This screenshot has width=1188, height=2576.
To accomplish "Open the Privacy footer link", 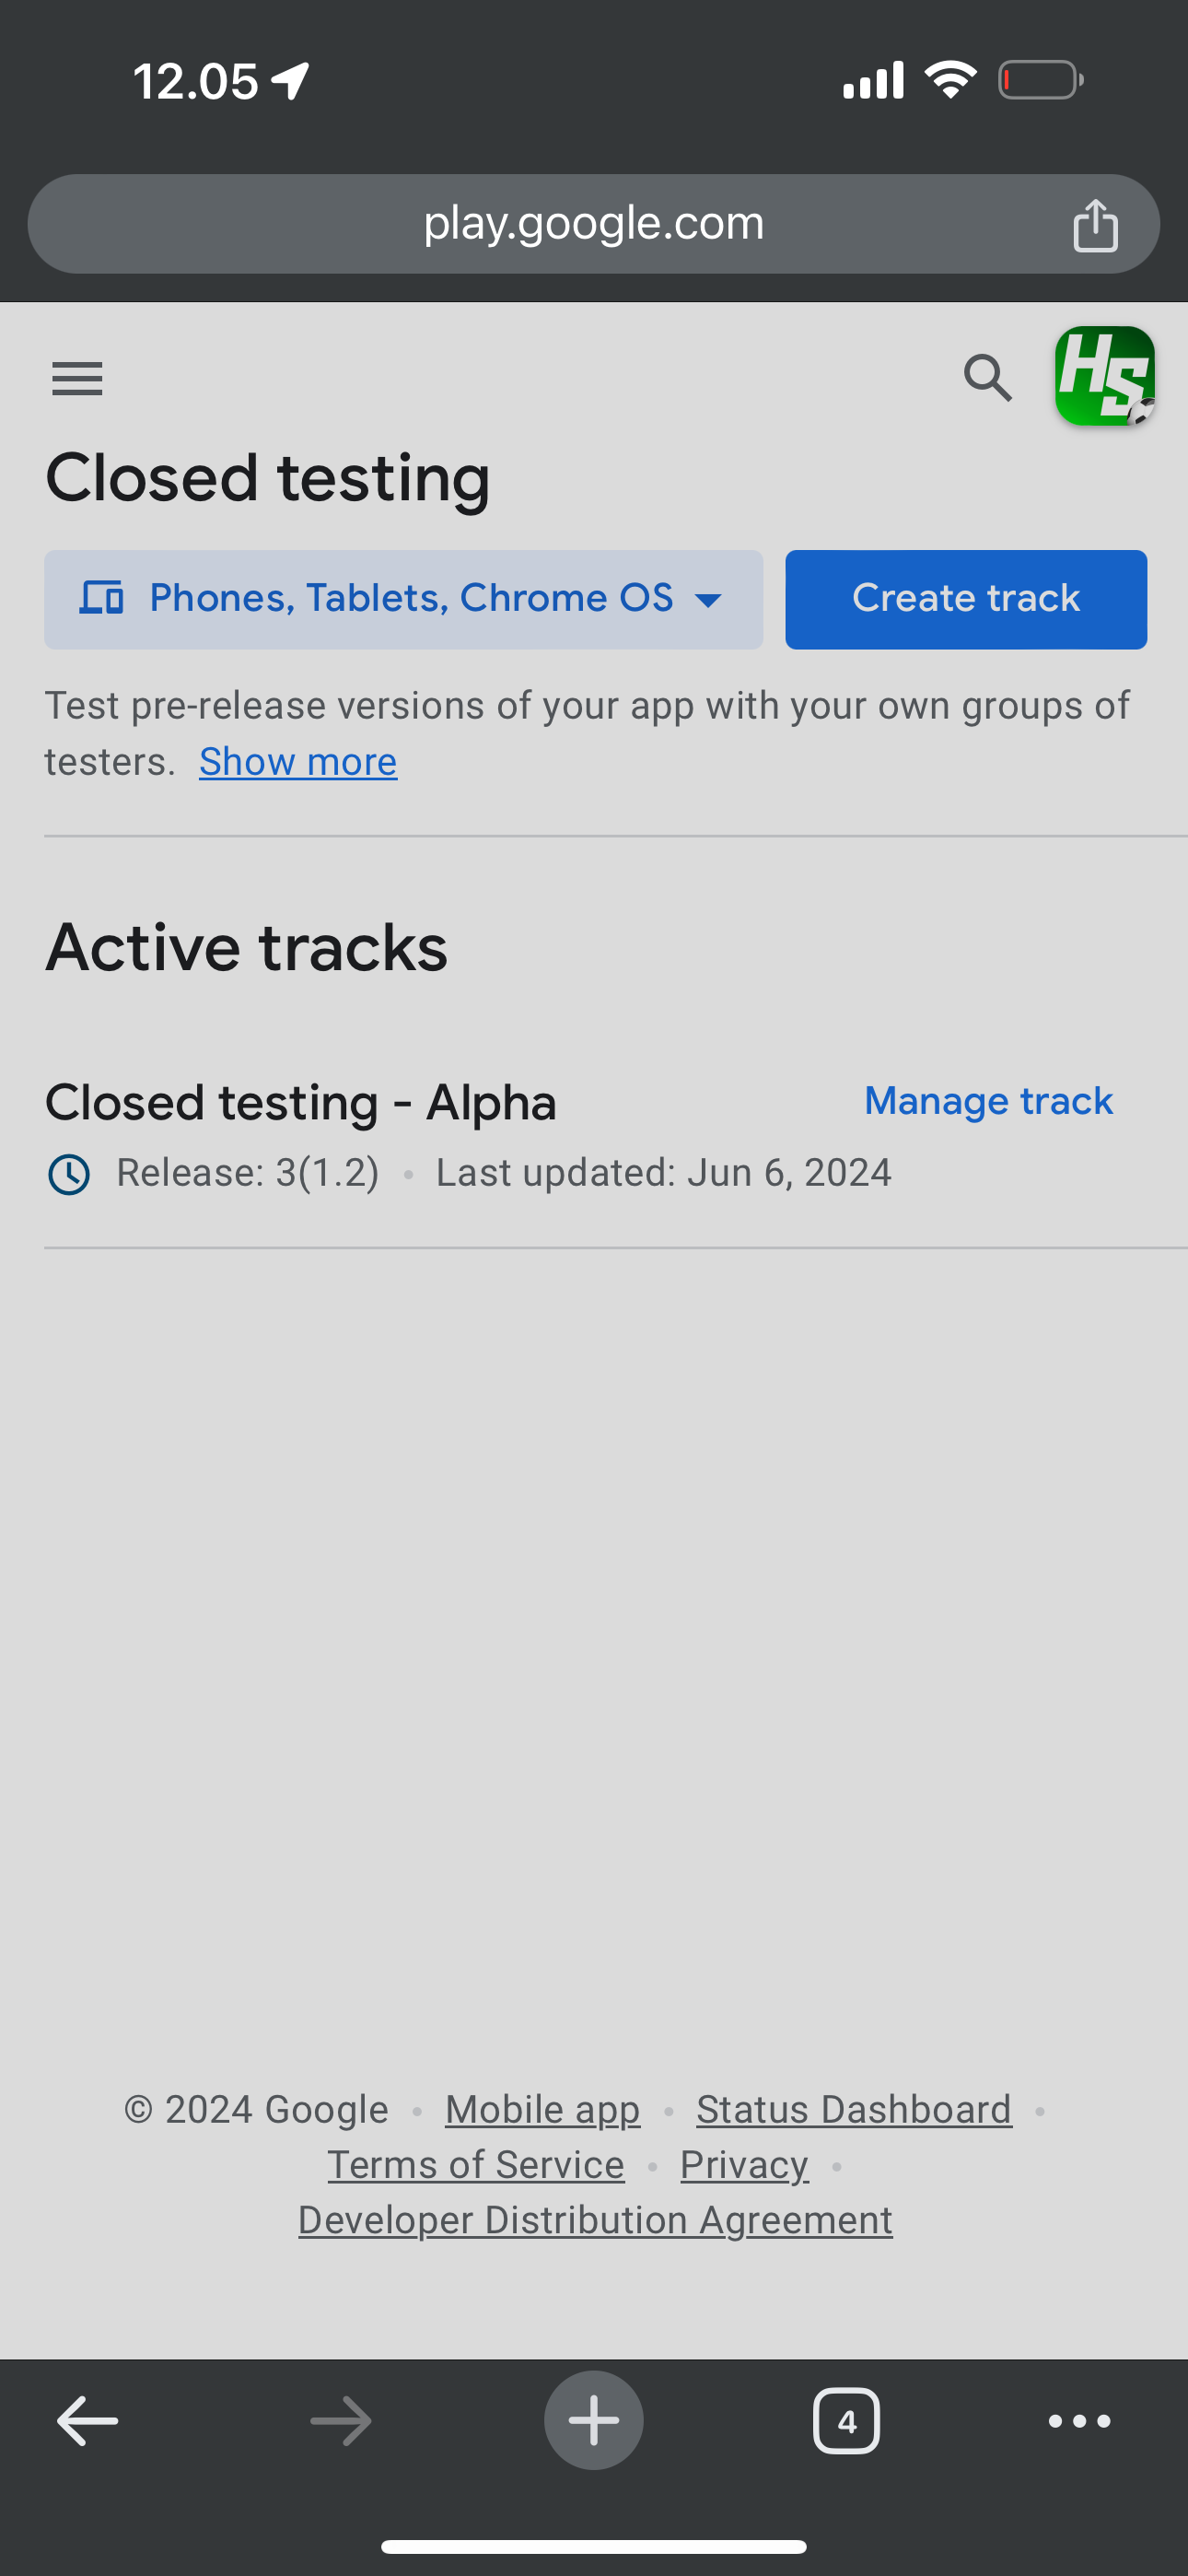I will click(744, 2165).
